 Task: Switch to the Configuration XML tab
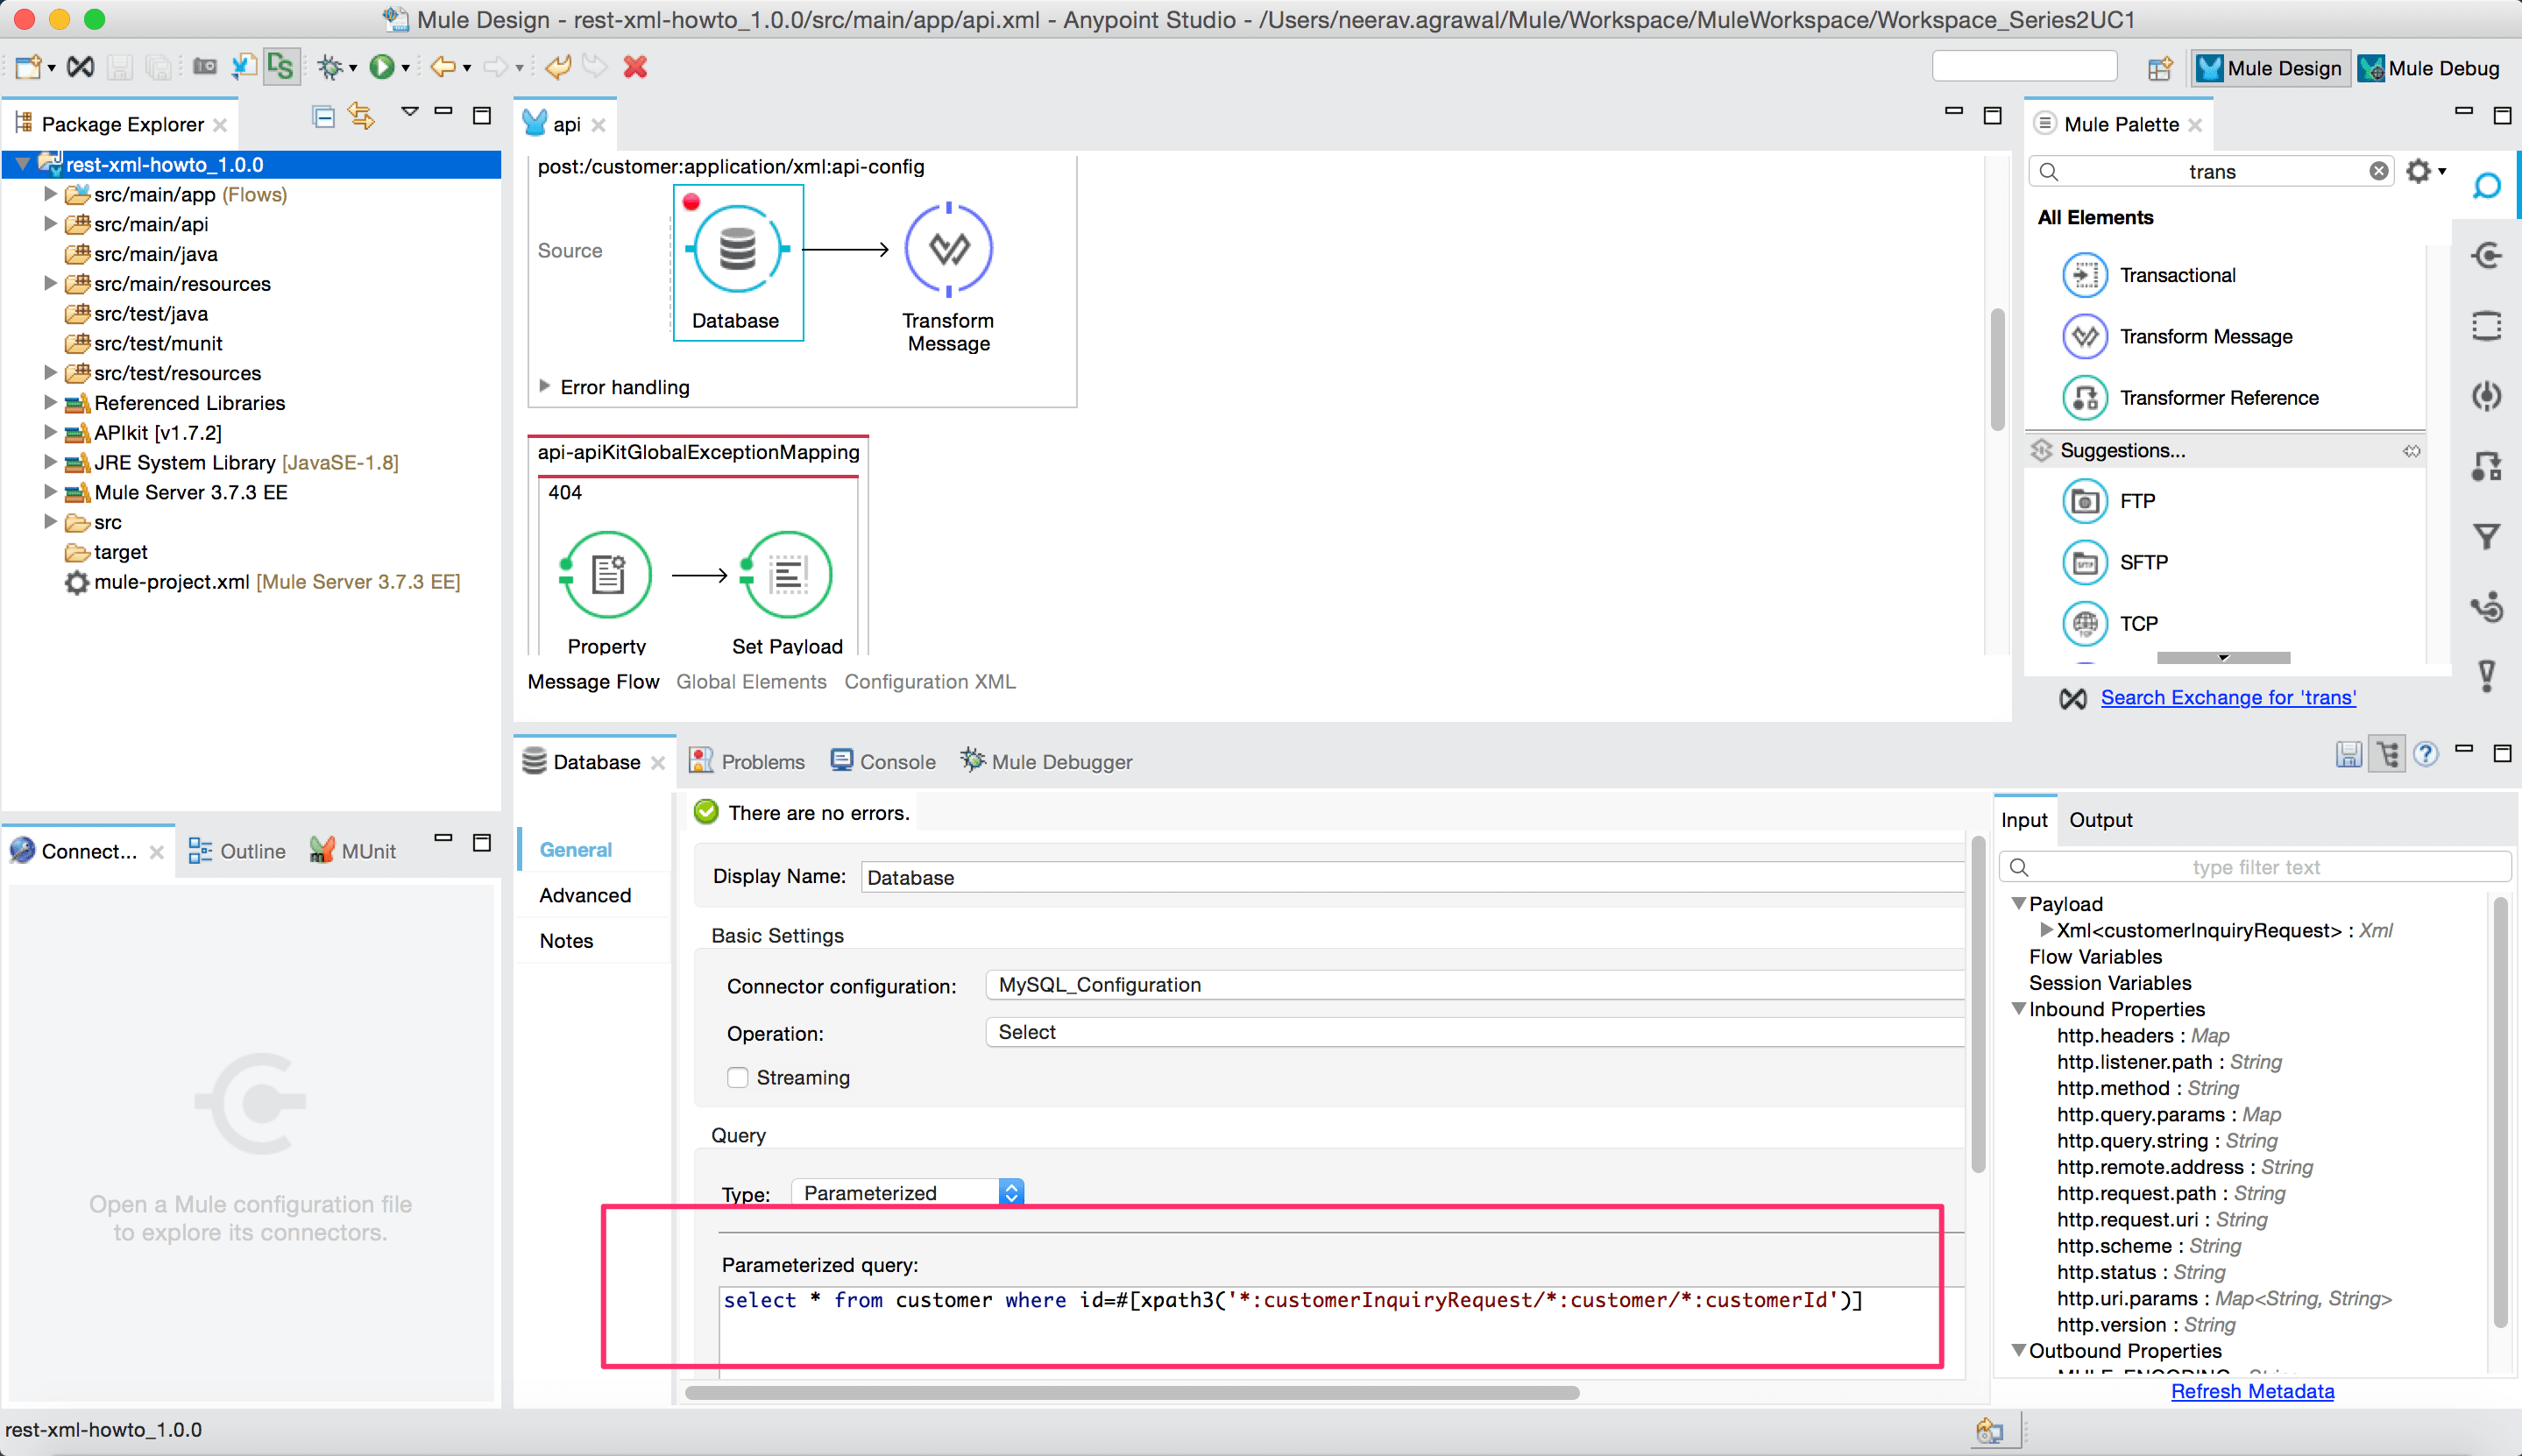coord(929,681)
